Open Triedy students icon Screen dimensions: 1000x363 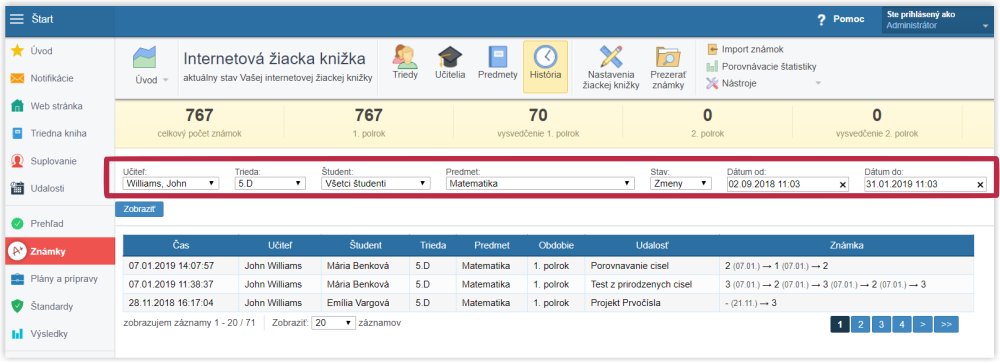point(406,57)
